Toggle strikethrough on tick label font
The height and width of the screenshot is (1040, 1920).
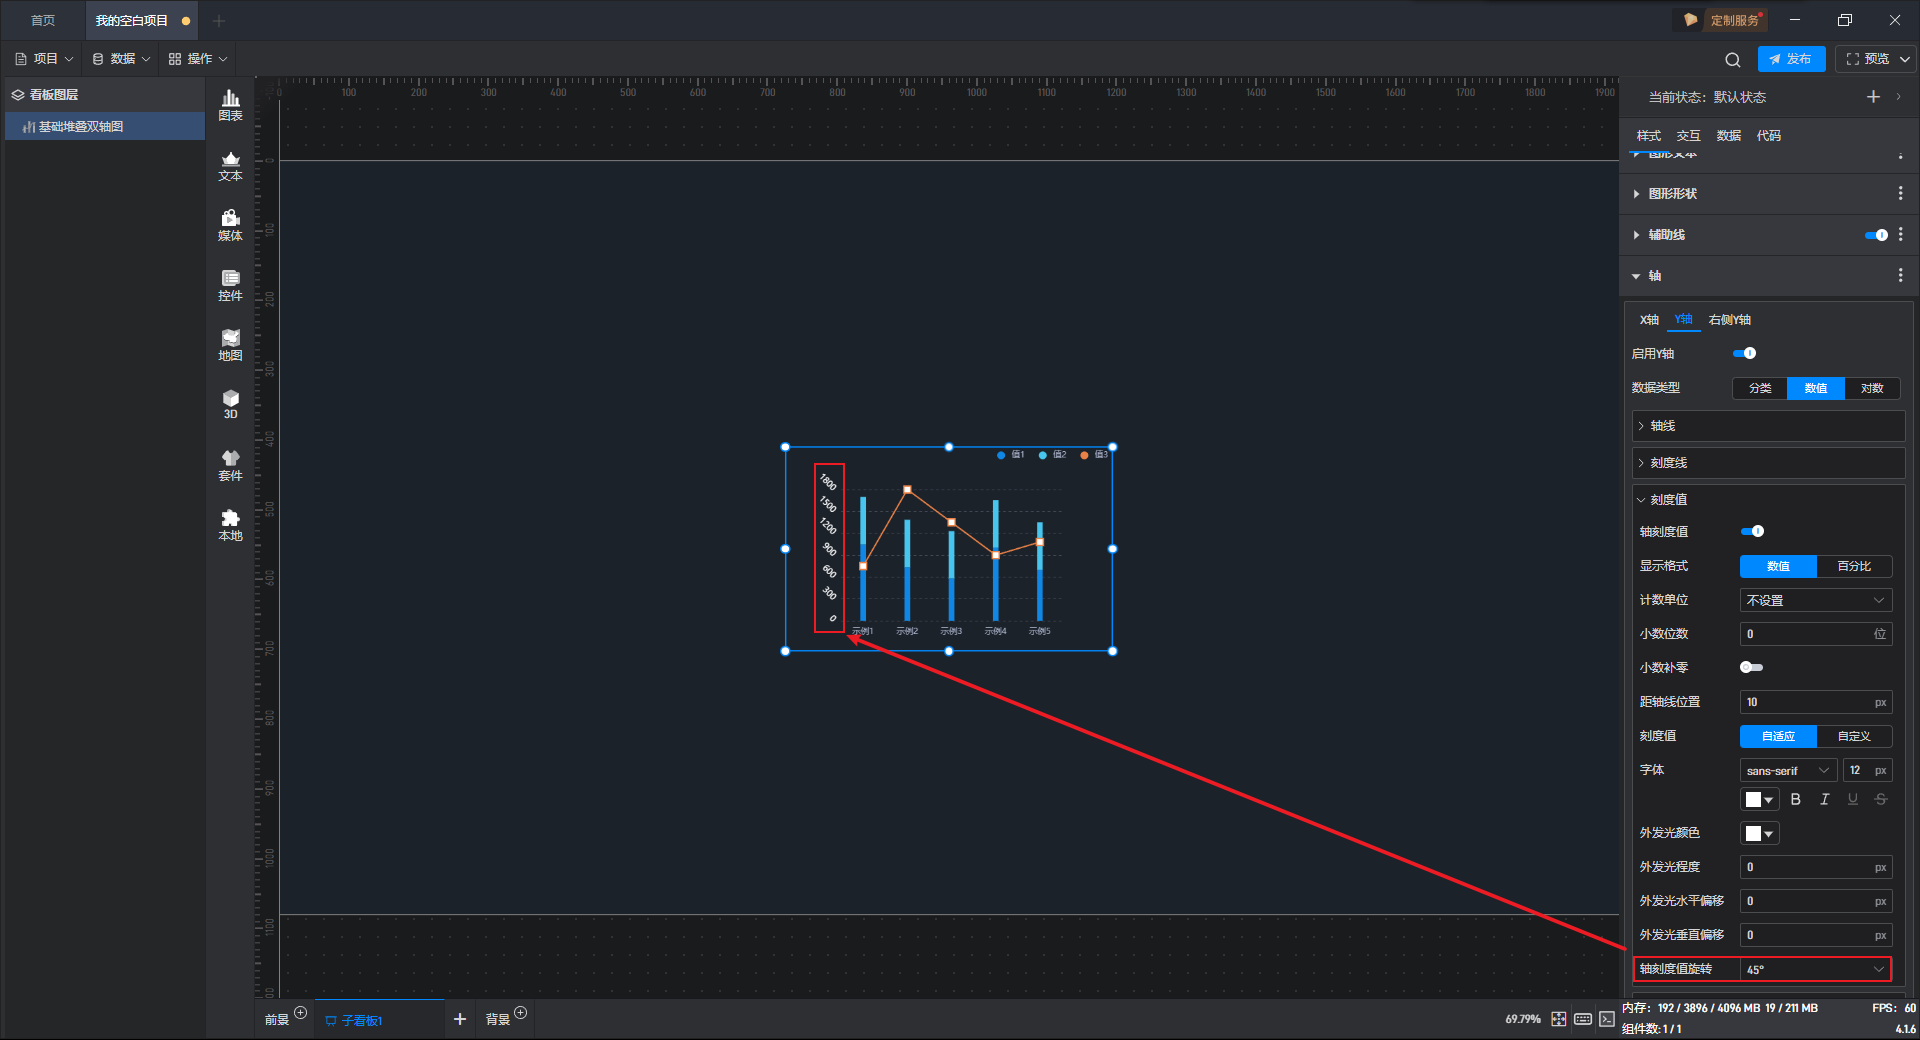(x=1881, y=799)
